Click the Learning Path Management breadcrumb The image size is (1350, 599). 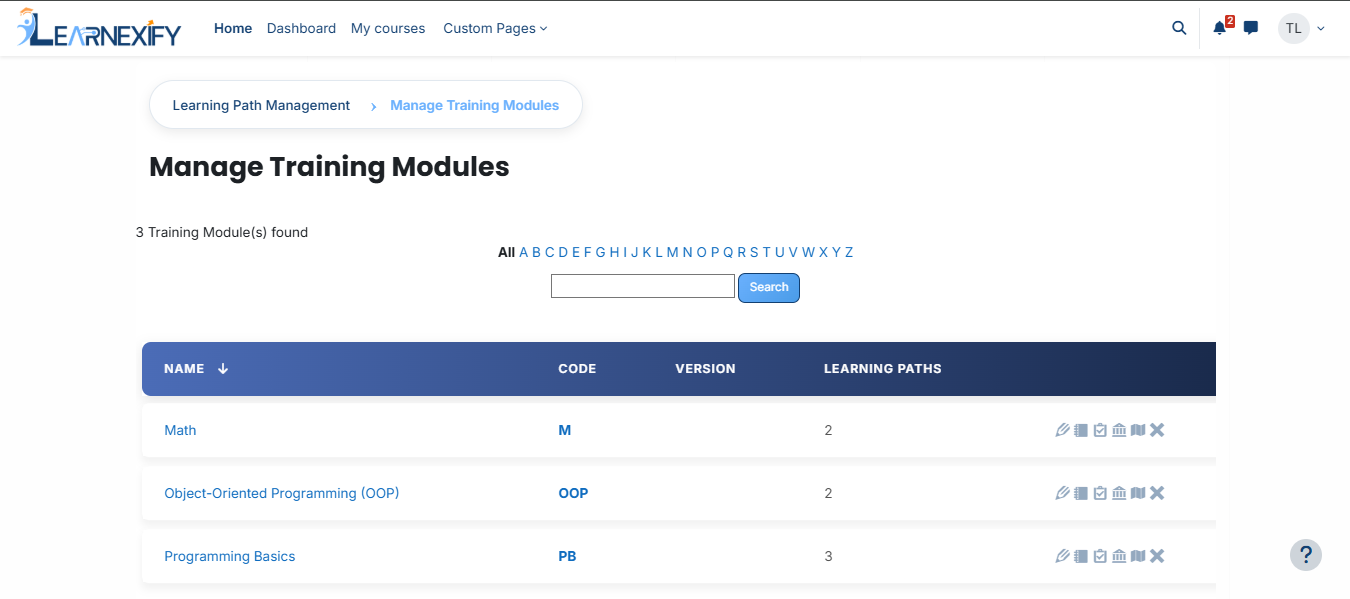tap(261, 105)
